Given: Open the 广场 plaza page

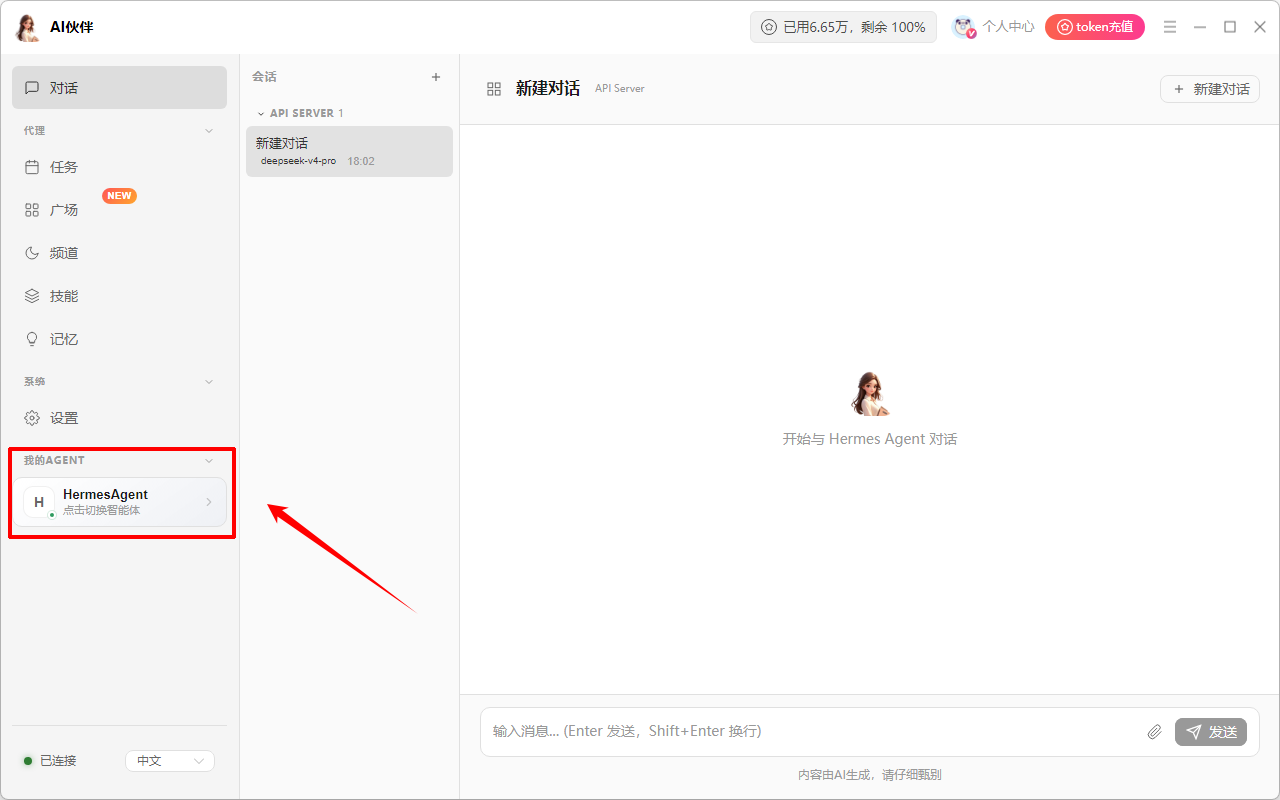Looking at the screenshot, I should point(119,210).
